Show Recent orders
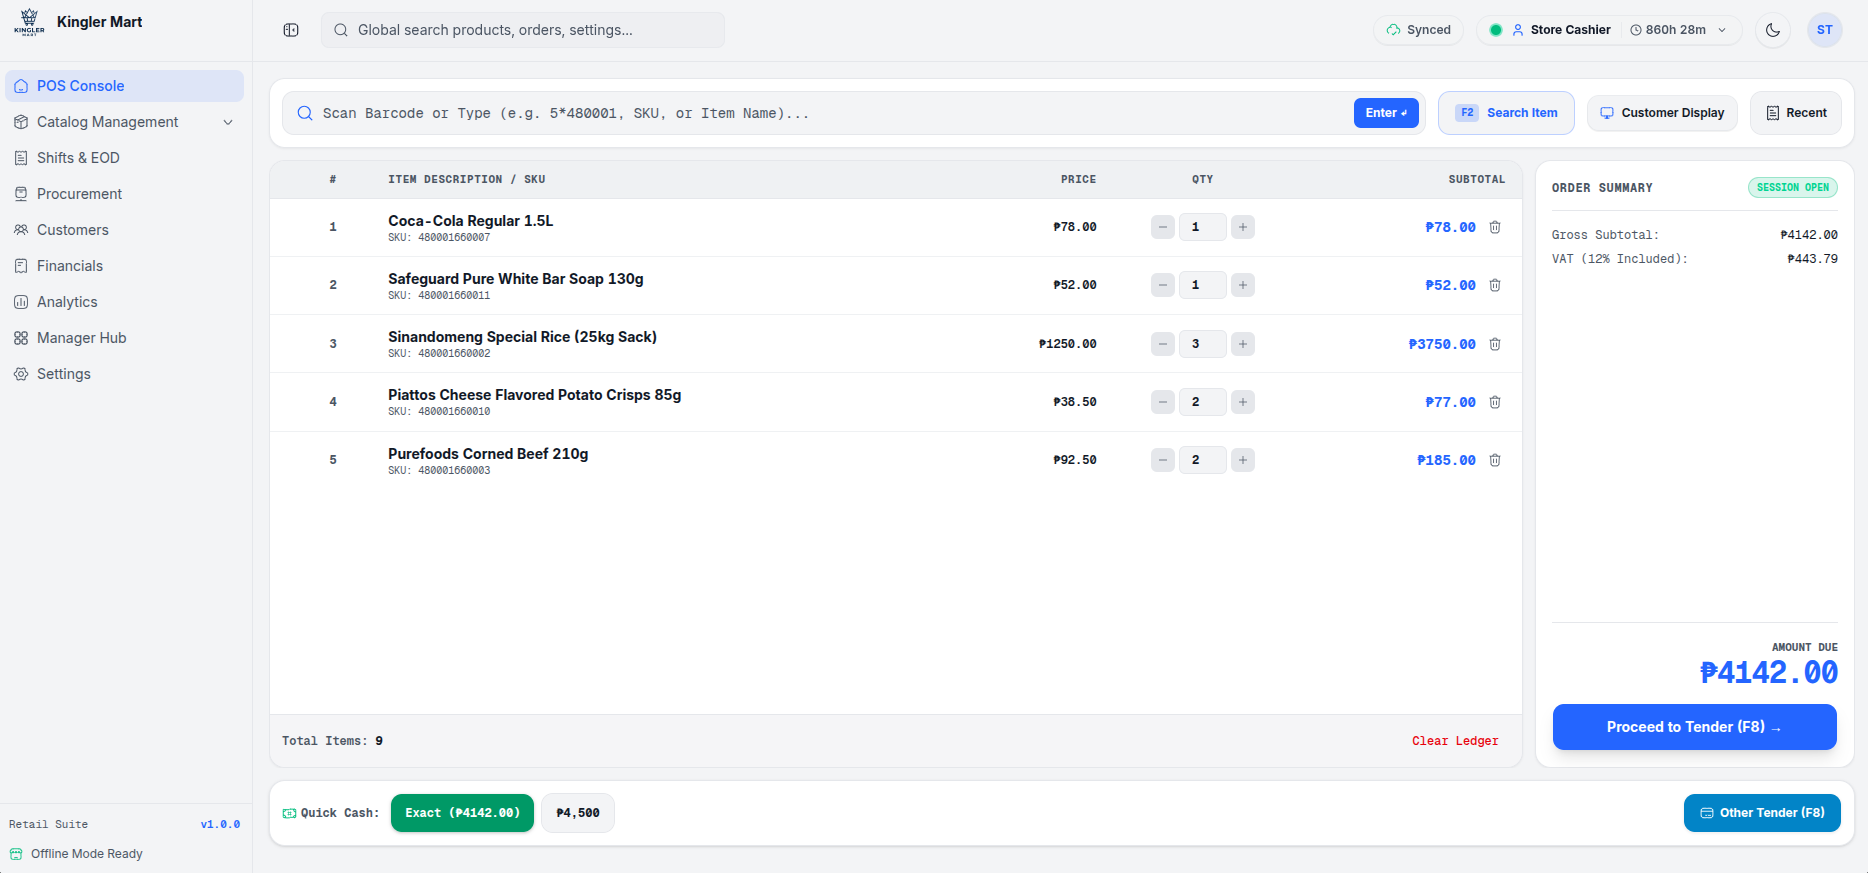Screen dimensions: 1868x873 (1796, 113)
